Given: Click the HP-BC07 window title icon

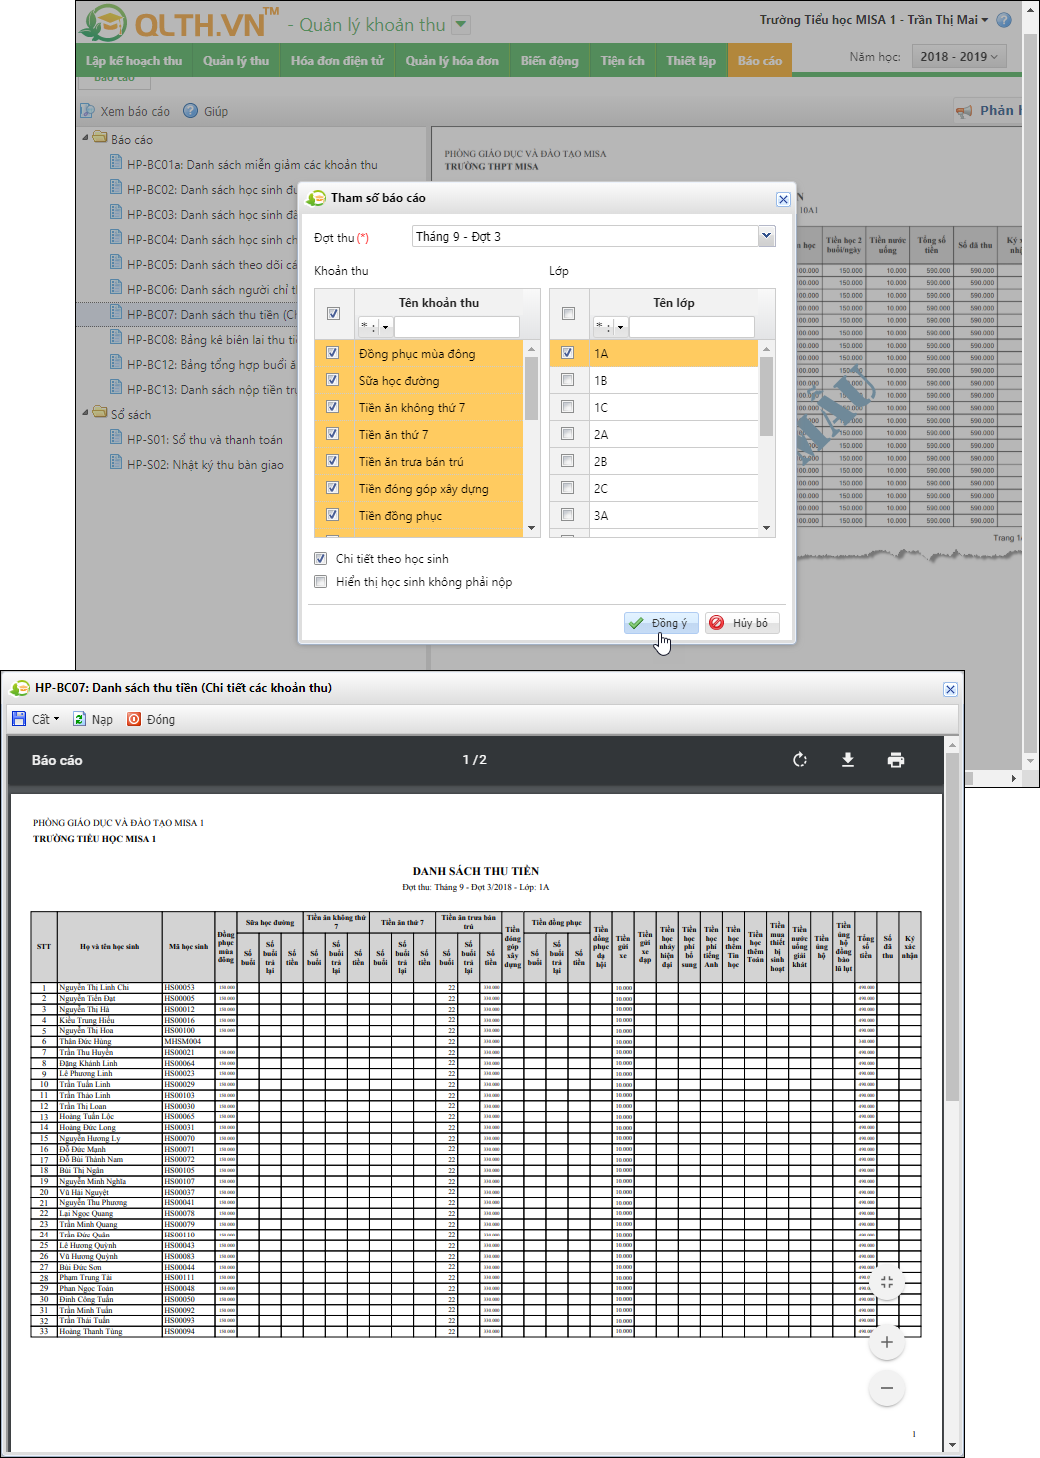Looking at the screenshot, I should tap(20, 688).
